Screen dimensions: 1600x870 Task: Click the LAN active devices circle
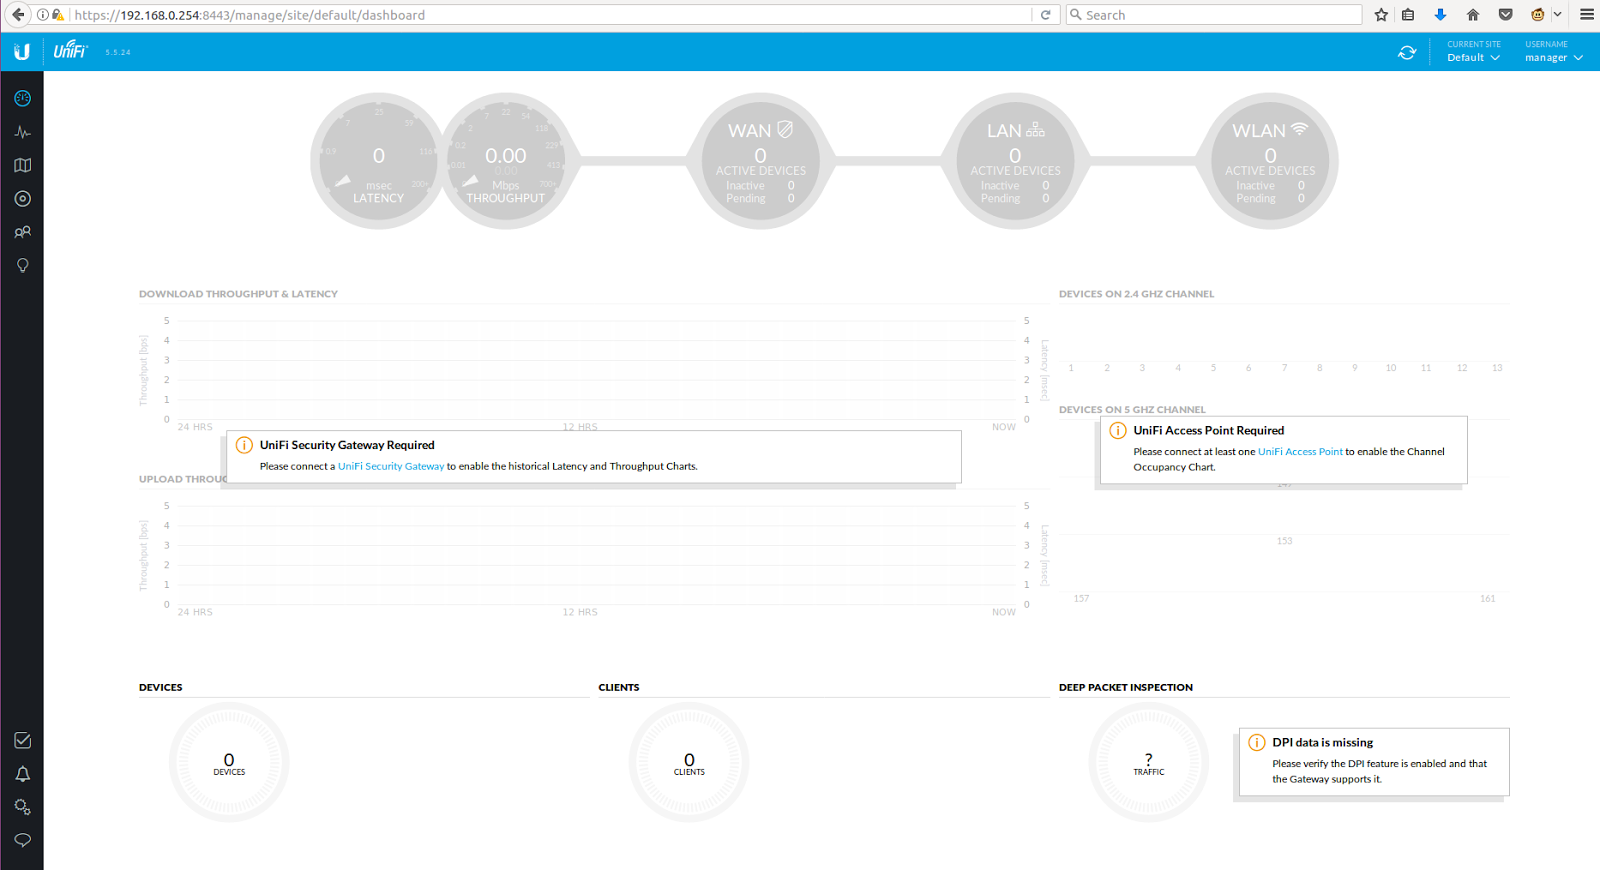click(x=1015, y=161)
